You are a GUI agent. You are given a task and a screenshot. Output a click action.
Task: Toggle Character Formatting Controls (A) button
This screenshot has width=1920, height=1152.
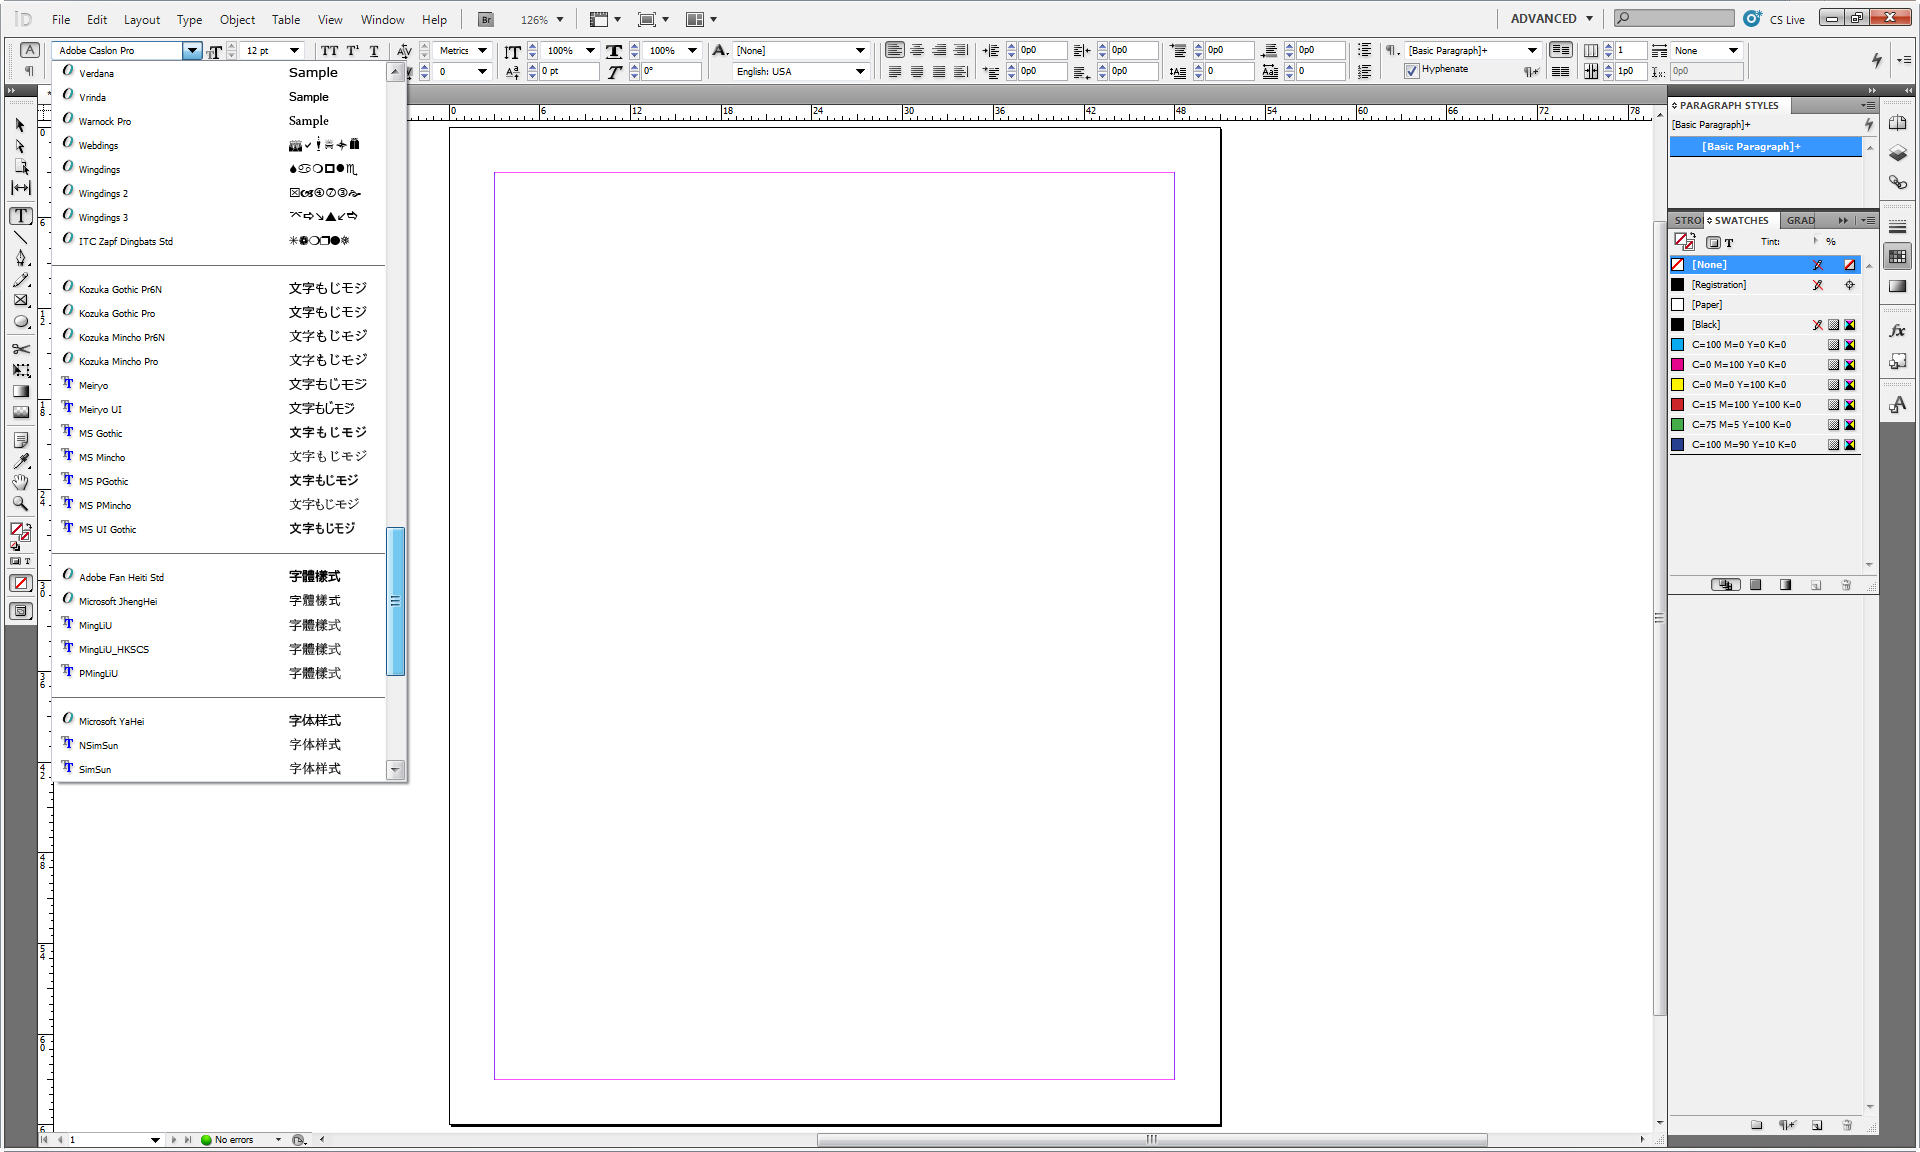point(30,50)
